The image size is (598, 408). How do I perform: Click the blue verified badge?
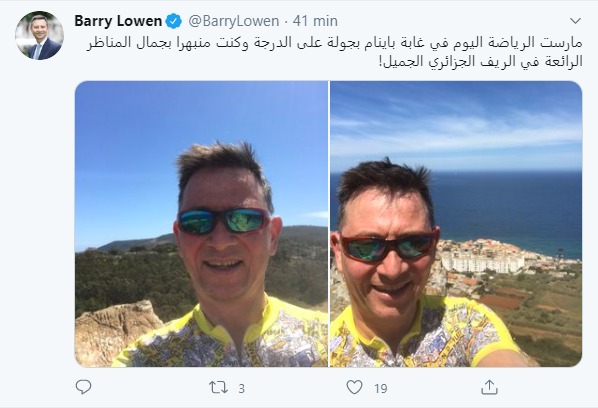tap(174, 21)
